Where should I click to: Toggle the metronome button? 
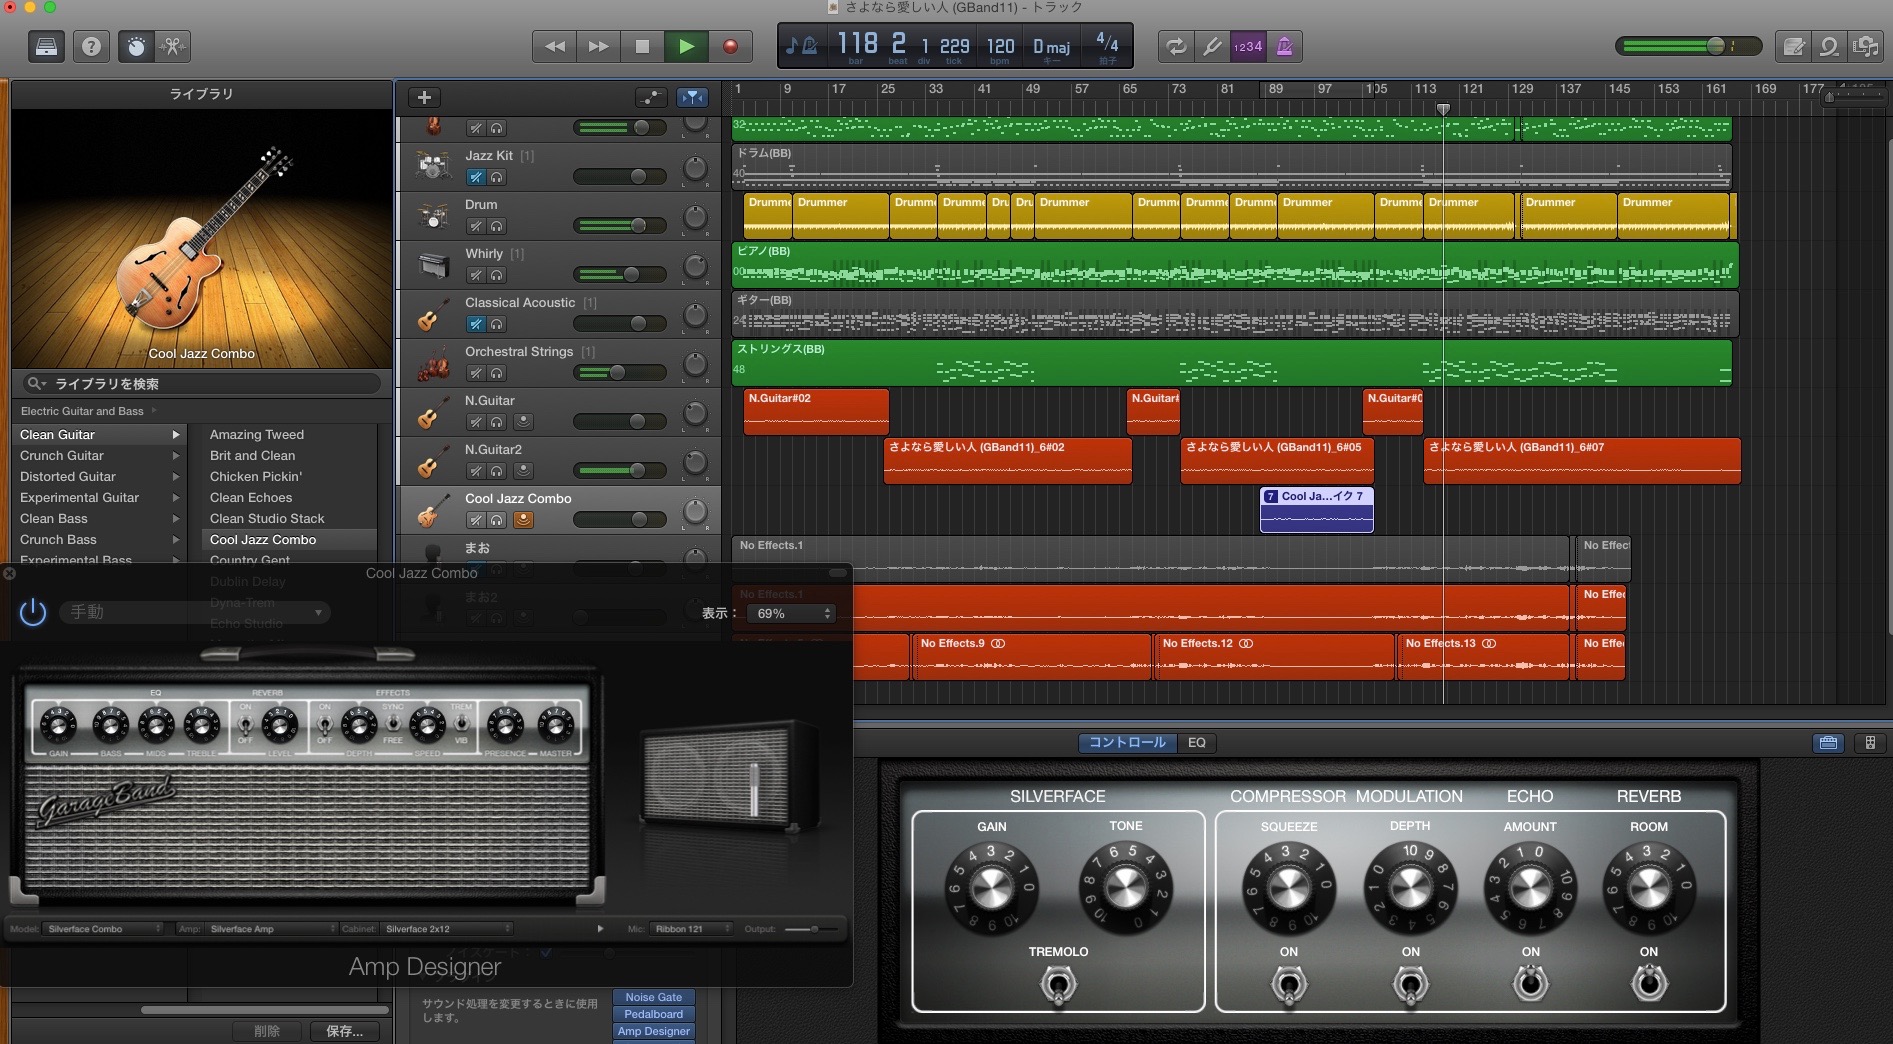[1284, 46]
